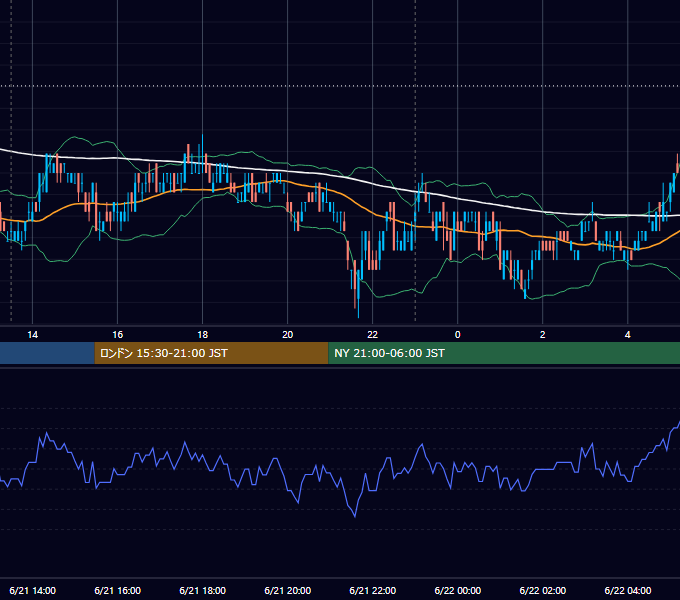Screen dimensions: 680x600
Task: Click the 6/21 16:00 date label
Action: pos(118,590)
